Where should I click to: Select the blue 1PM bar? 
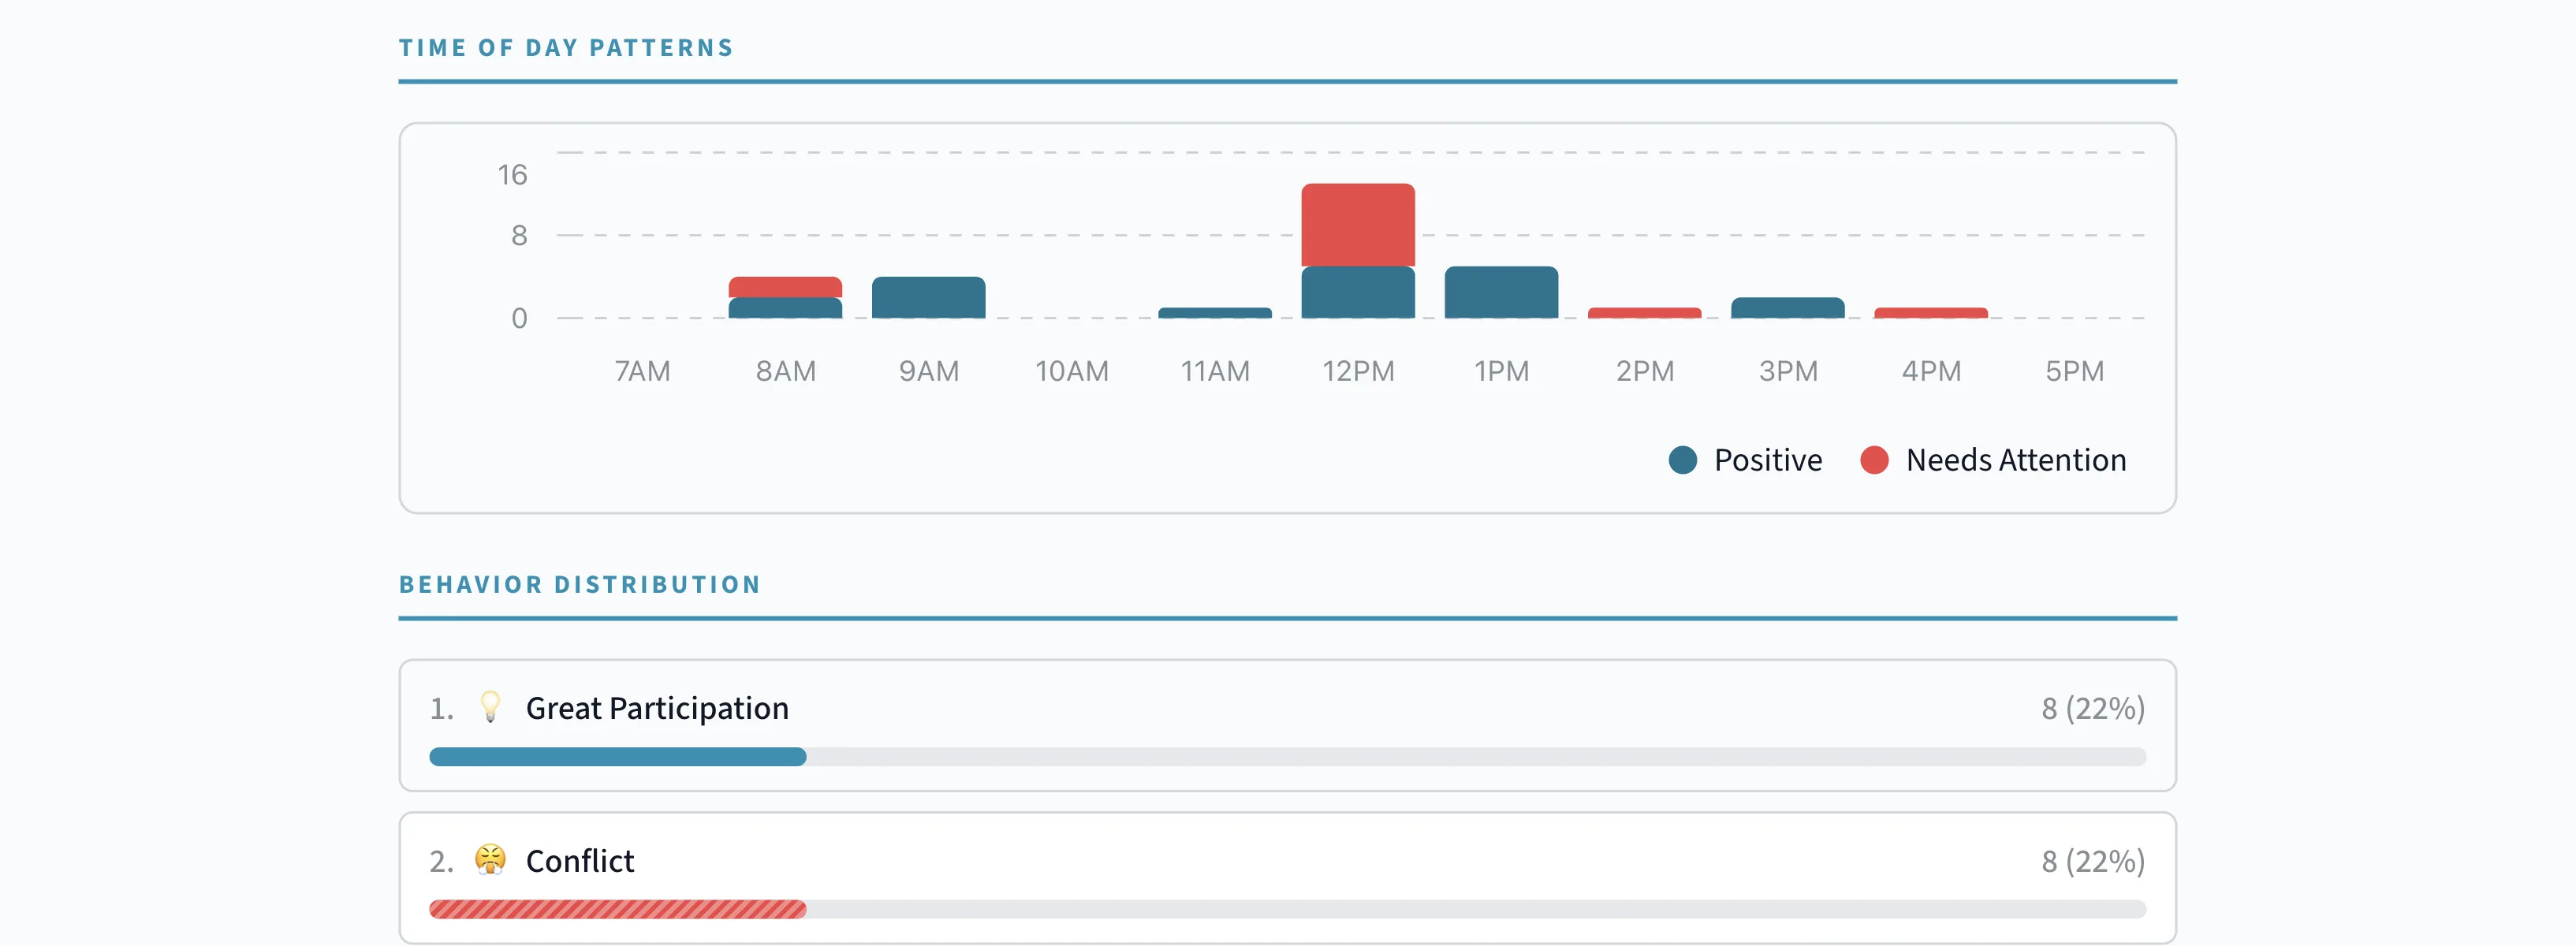(1501, 292)
